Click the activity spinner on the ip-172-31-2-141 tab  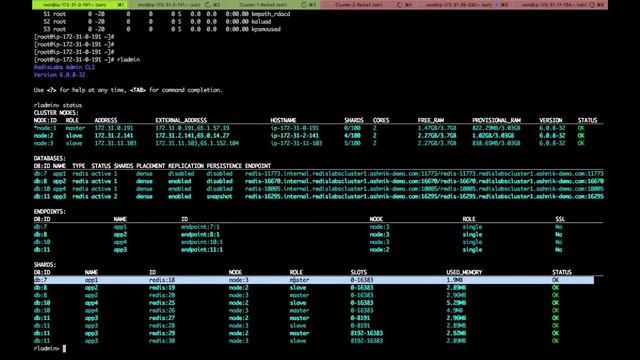click(x=208, y=5)
